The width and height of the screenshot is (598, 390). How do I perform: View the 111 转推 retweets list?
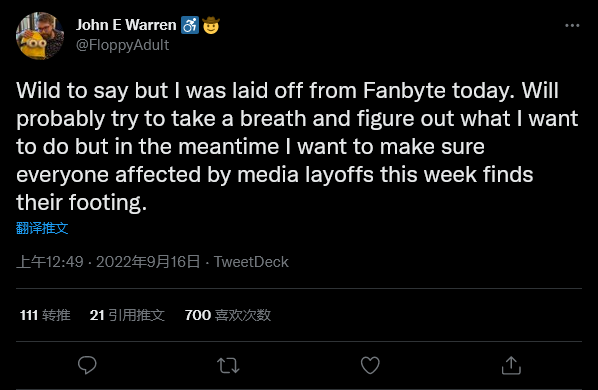[45, 315]
